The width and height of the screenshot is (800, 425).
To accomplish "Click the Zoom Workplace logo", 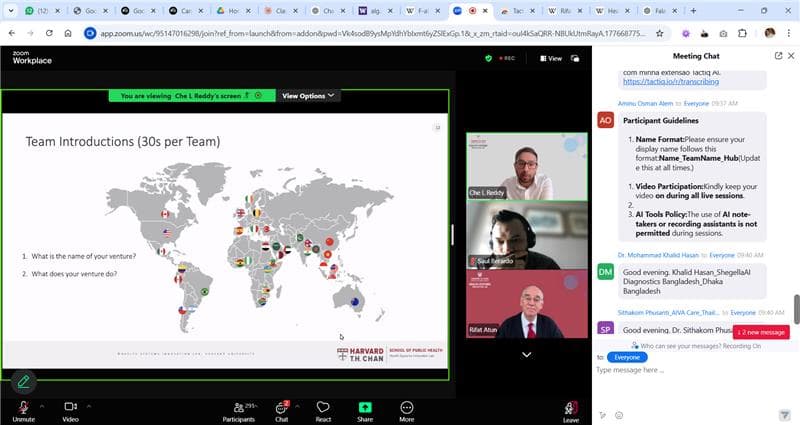I will (x=32, y=57).
